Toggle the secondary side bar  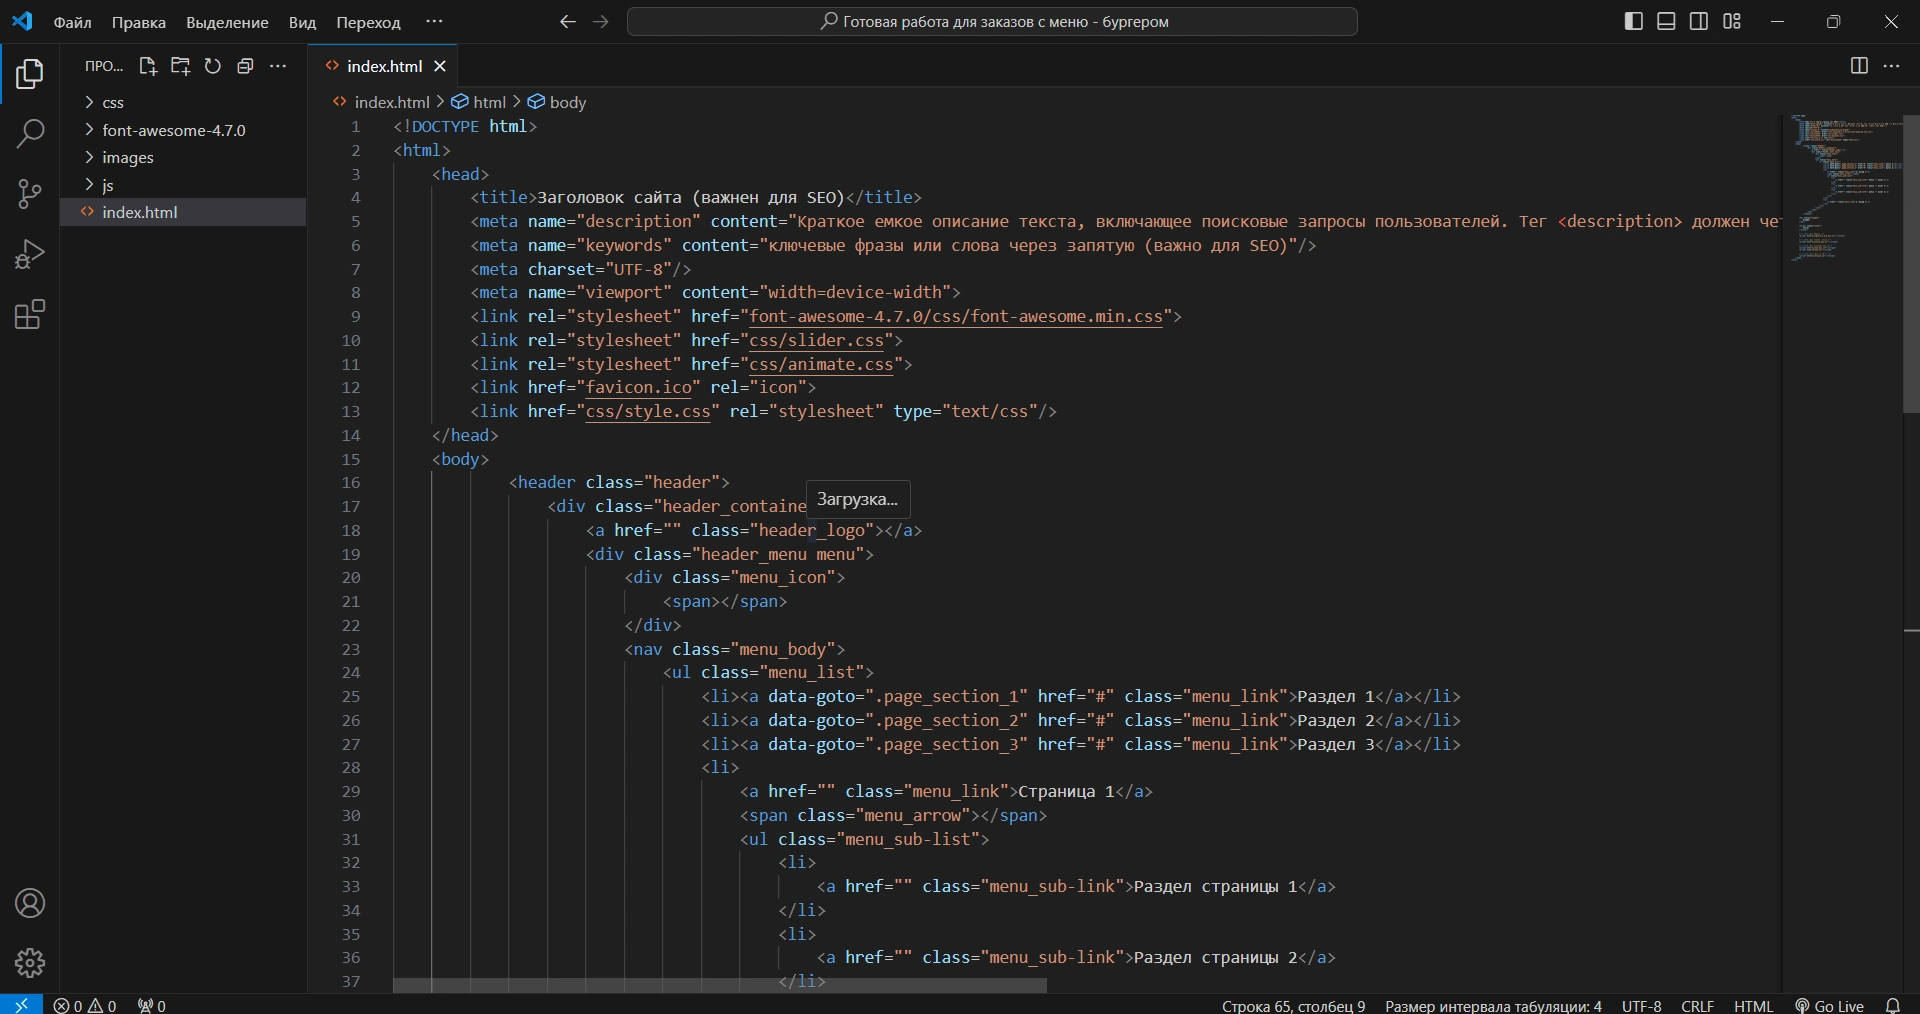coord(1700,21)
